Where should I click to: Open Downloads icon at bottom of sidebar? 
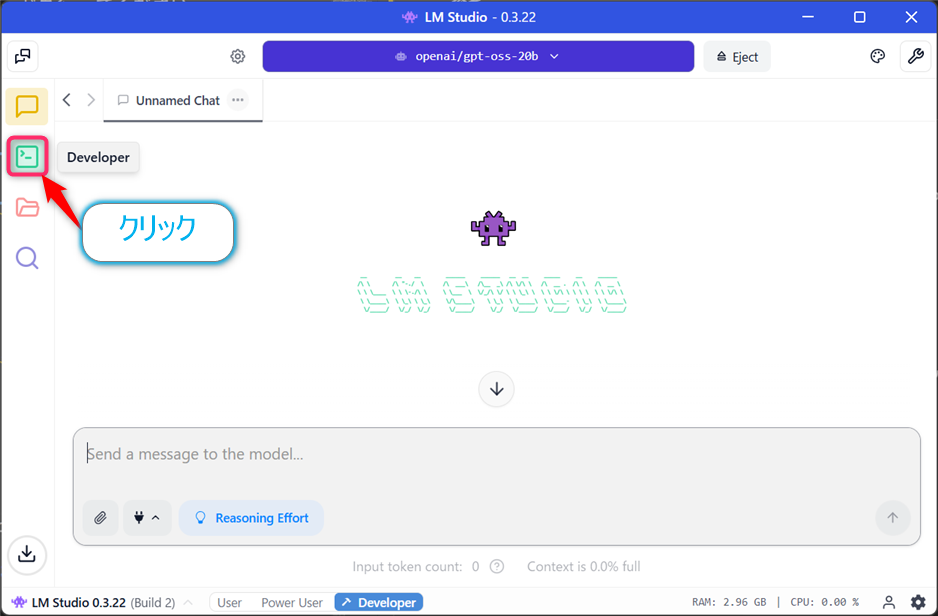tap(27, 554)
